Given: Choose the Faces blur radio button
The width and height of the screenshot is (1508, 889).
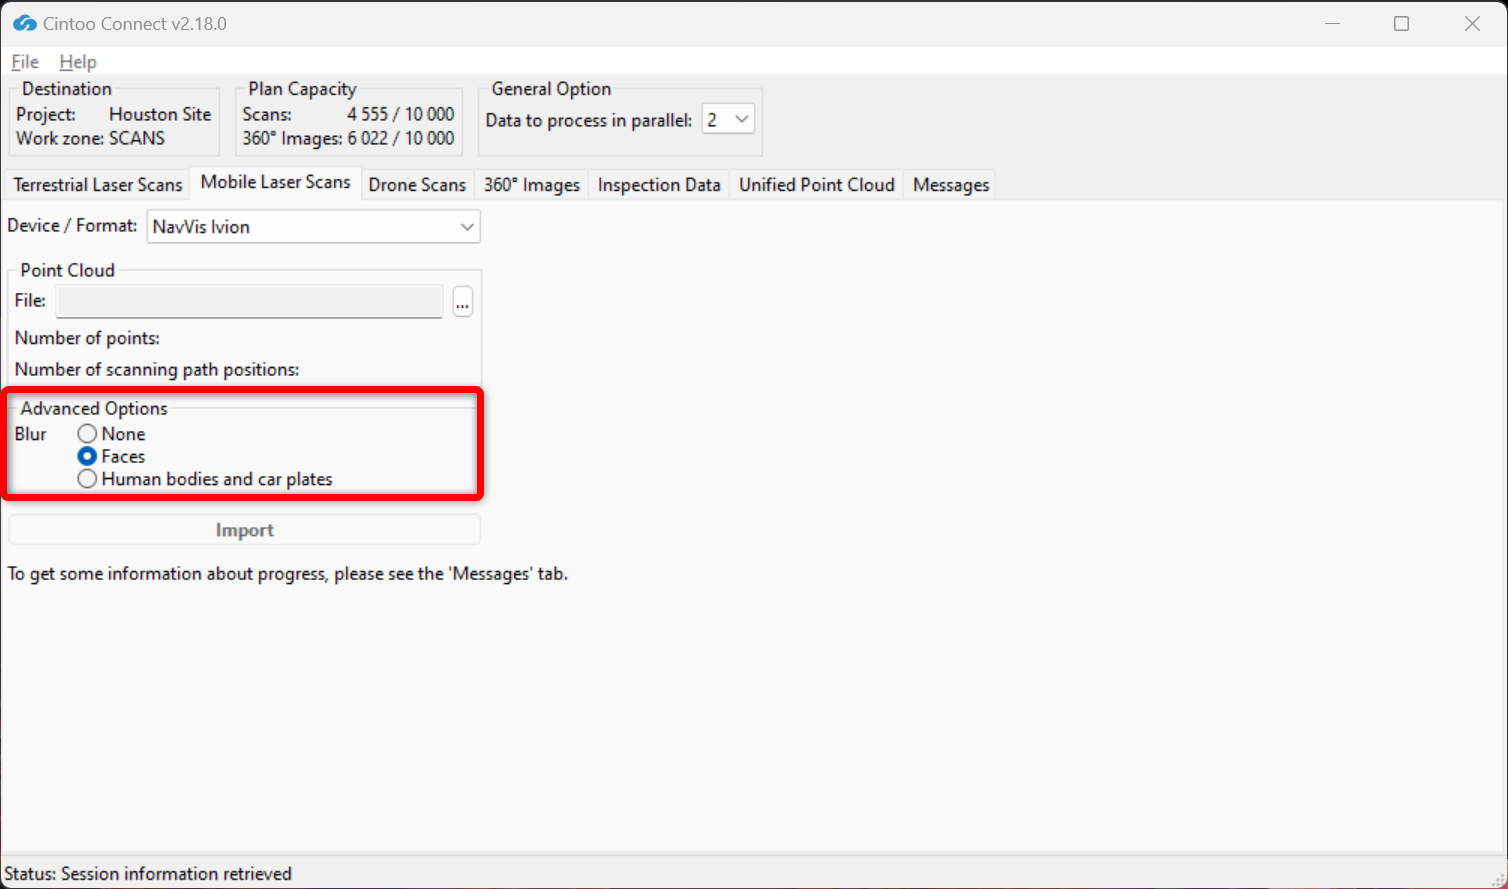Looking at the screenshot, I should pos(87,456).
